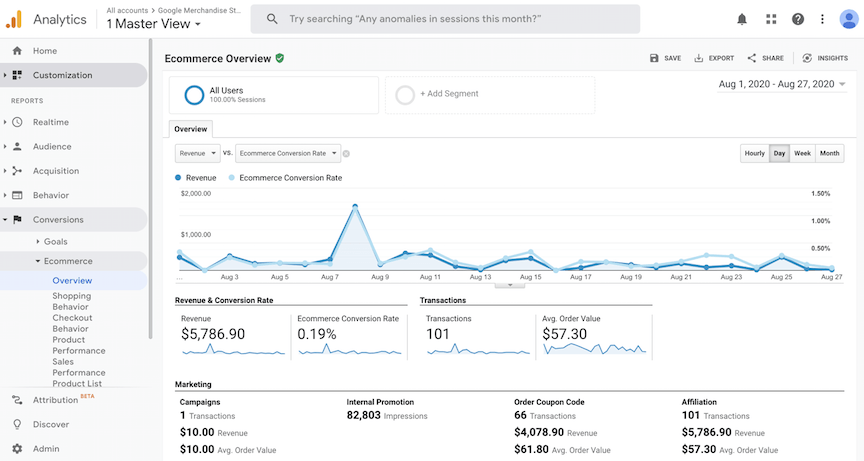Expand the Audience reports arrow
The width and height of the screenshot is (864, 461).
[x=4, y=147]
